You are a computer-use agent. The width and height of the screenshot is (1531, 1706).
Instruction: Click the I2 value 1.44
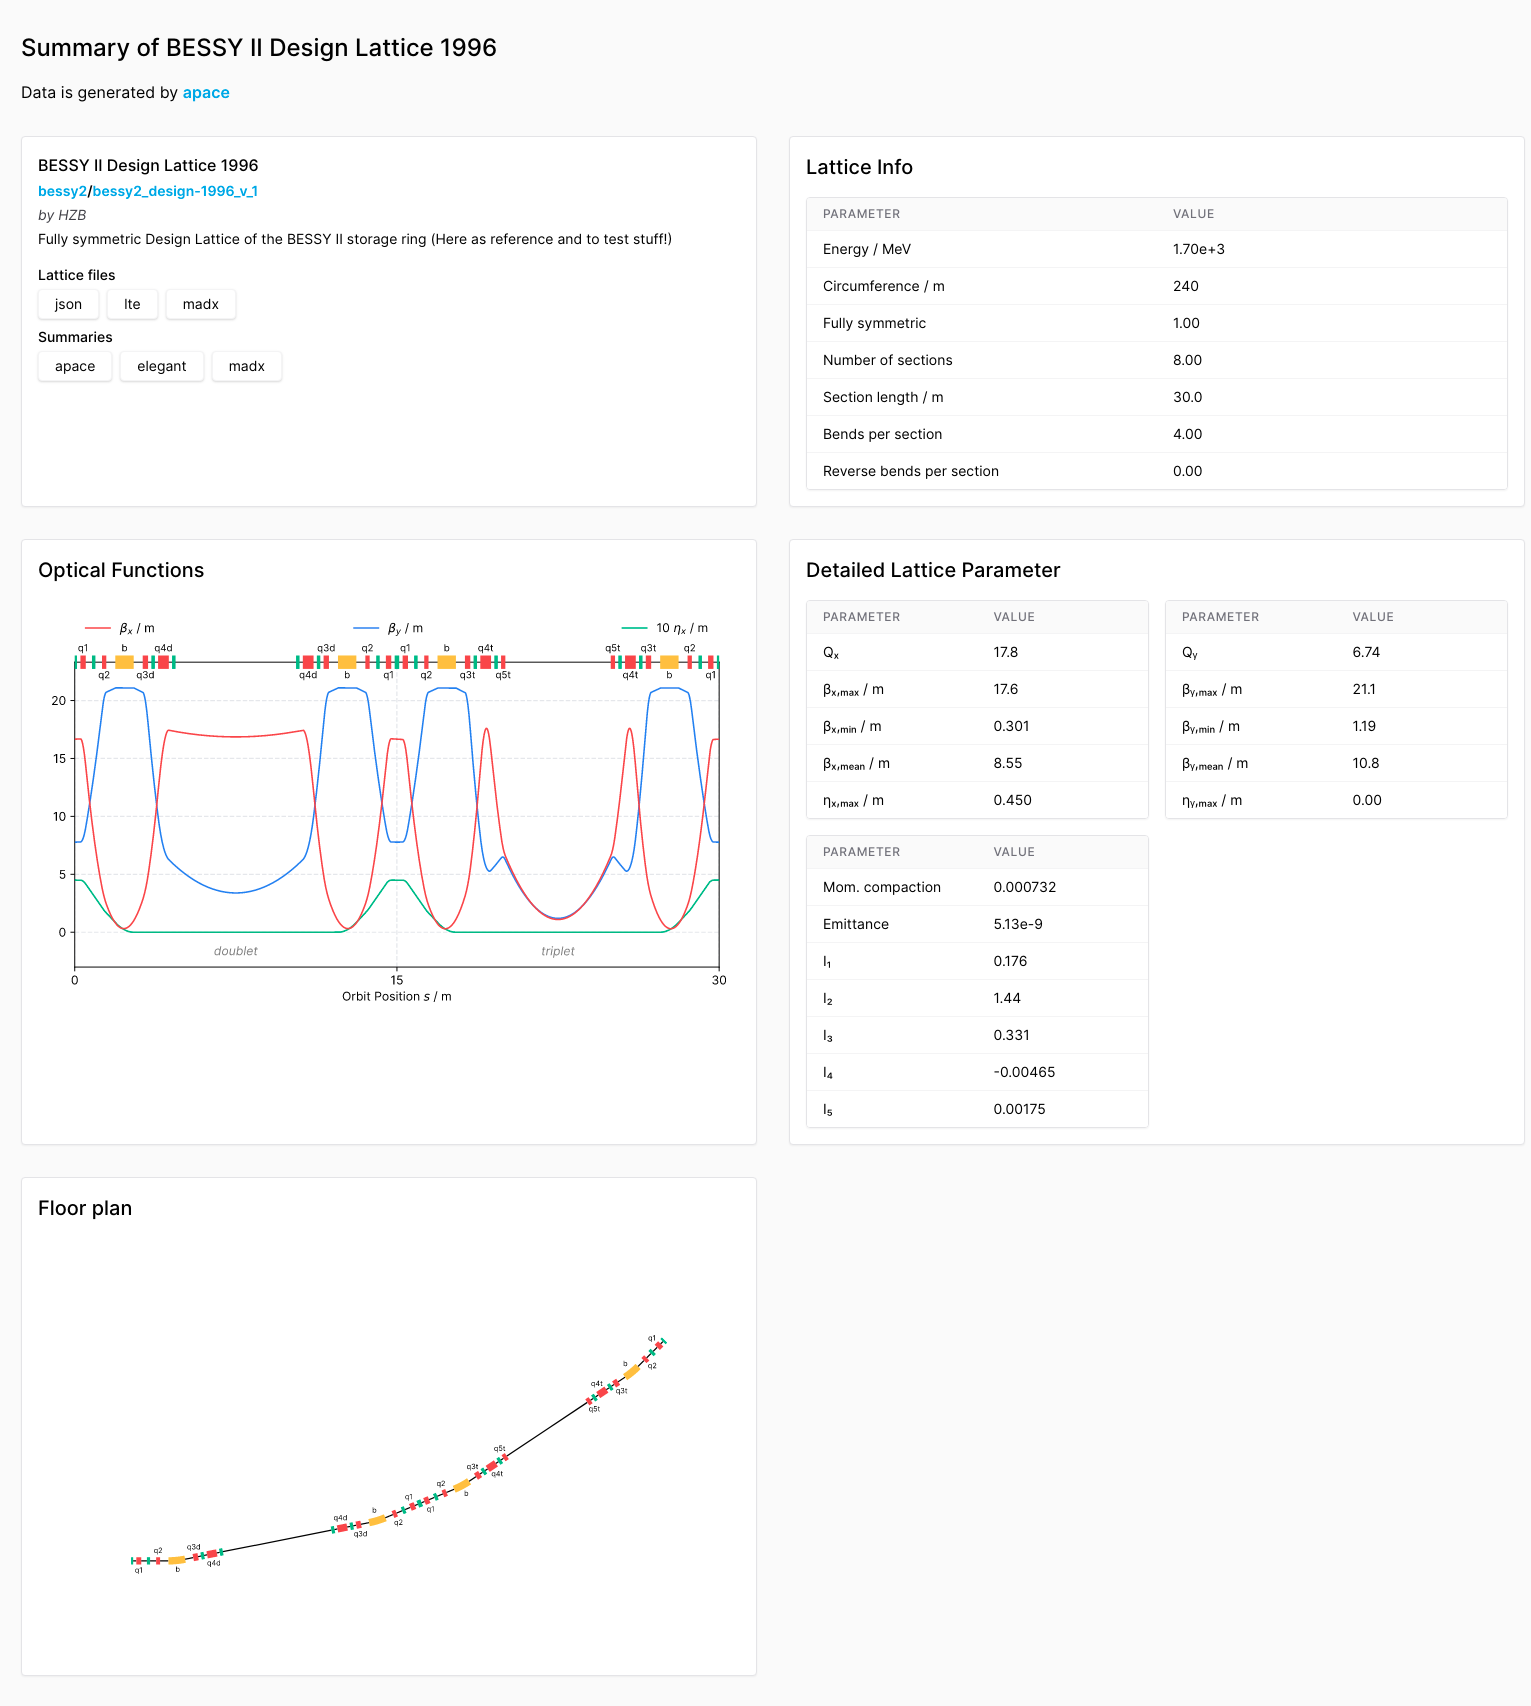pos(1007,998)
